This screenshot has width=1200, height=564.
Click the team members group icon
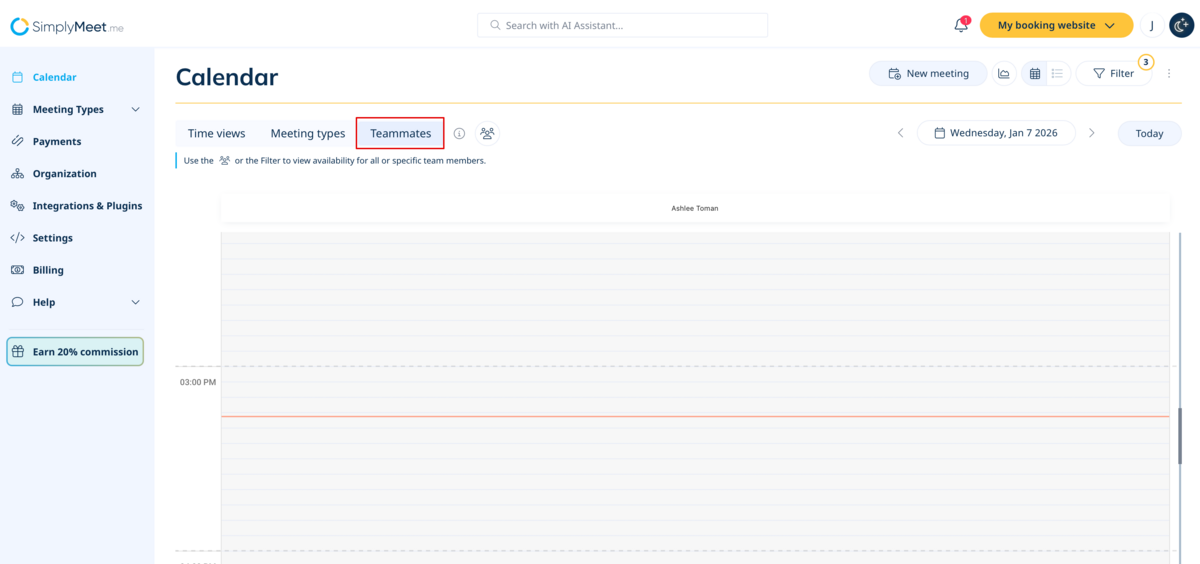point(487,133)
